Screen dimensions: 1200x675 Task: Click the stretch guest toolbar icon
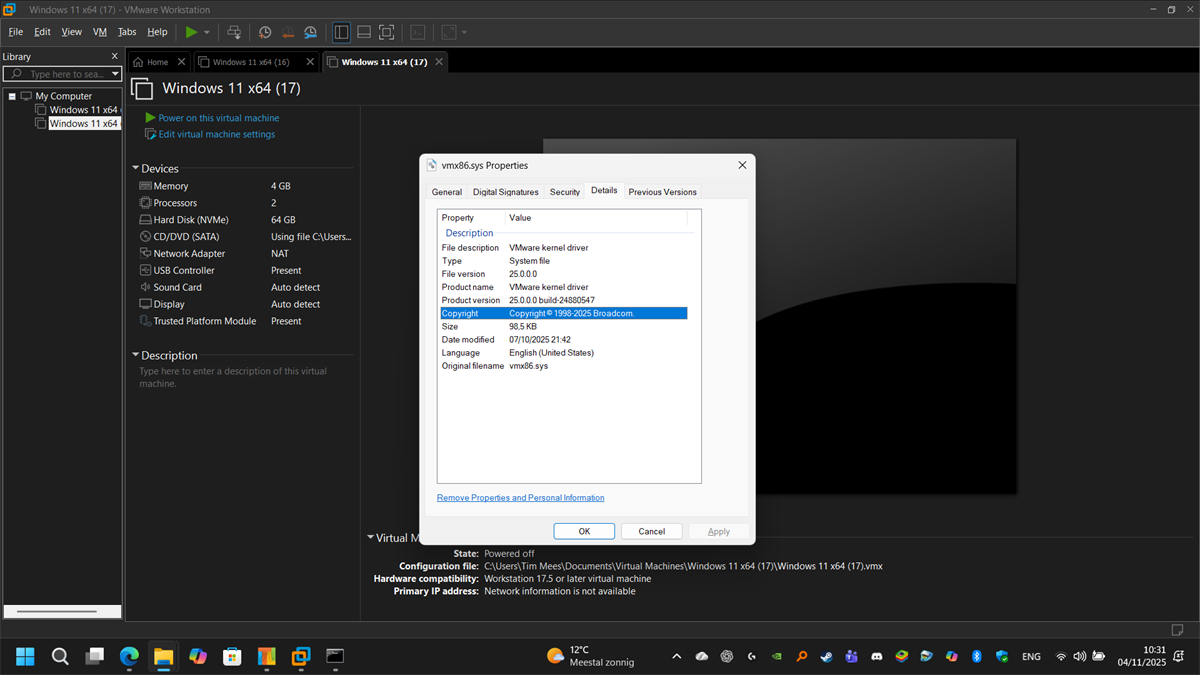point(449,32)
